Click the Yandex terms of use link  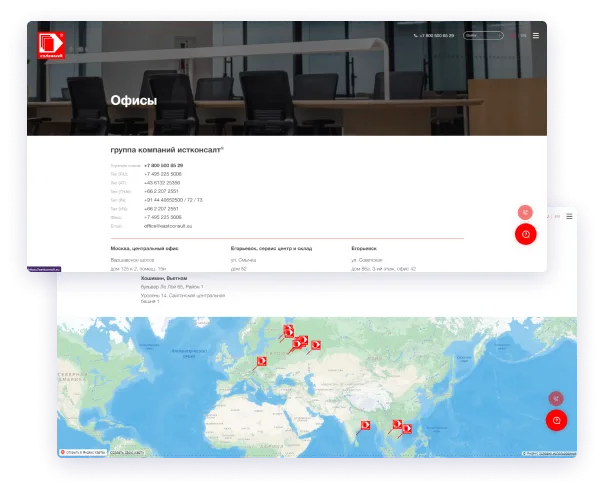pyautogui.click(x=557, y=454)
